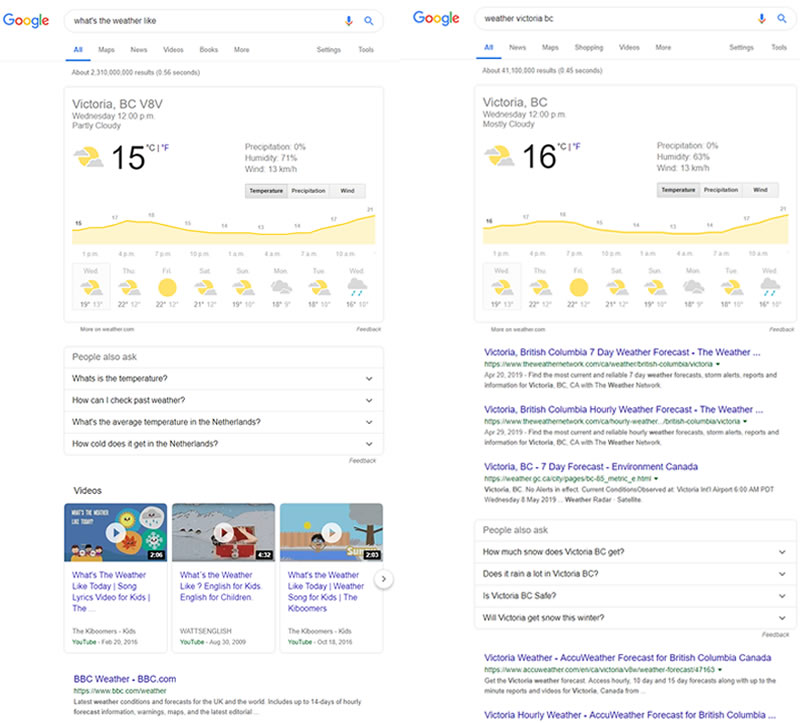
Task: Open More menu in right search page
Action: (663, 47)
